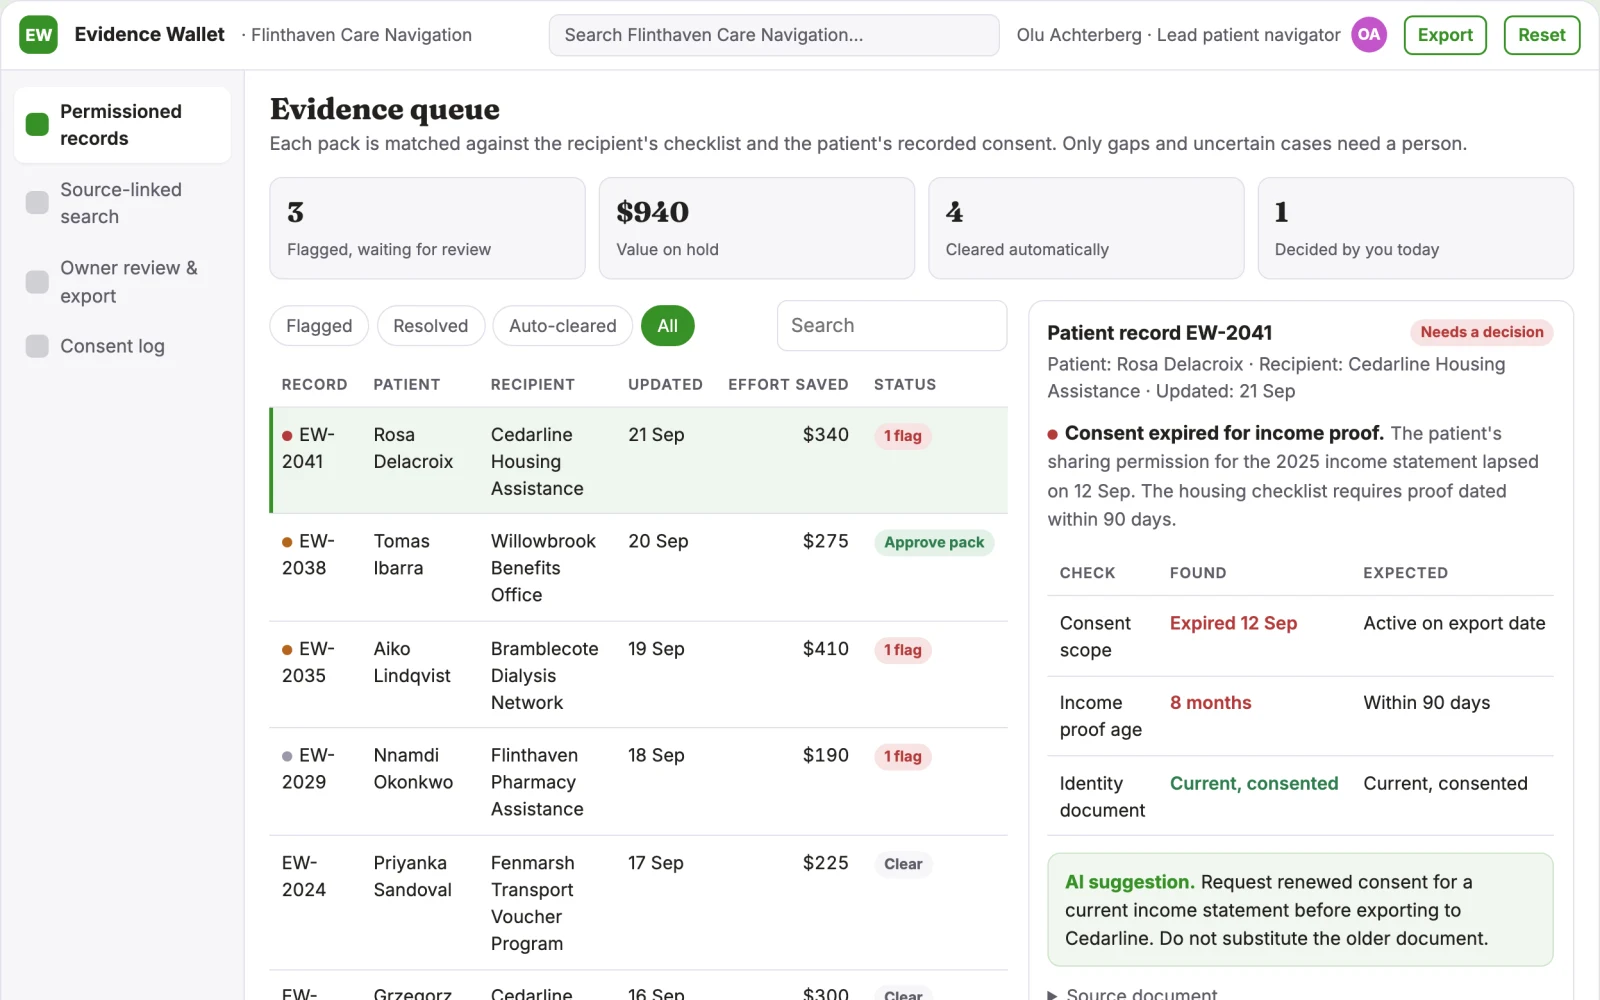
Task: Click the Status column header
Action: [905, 384]
